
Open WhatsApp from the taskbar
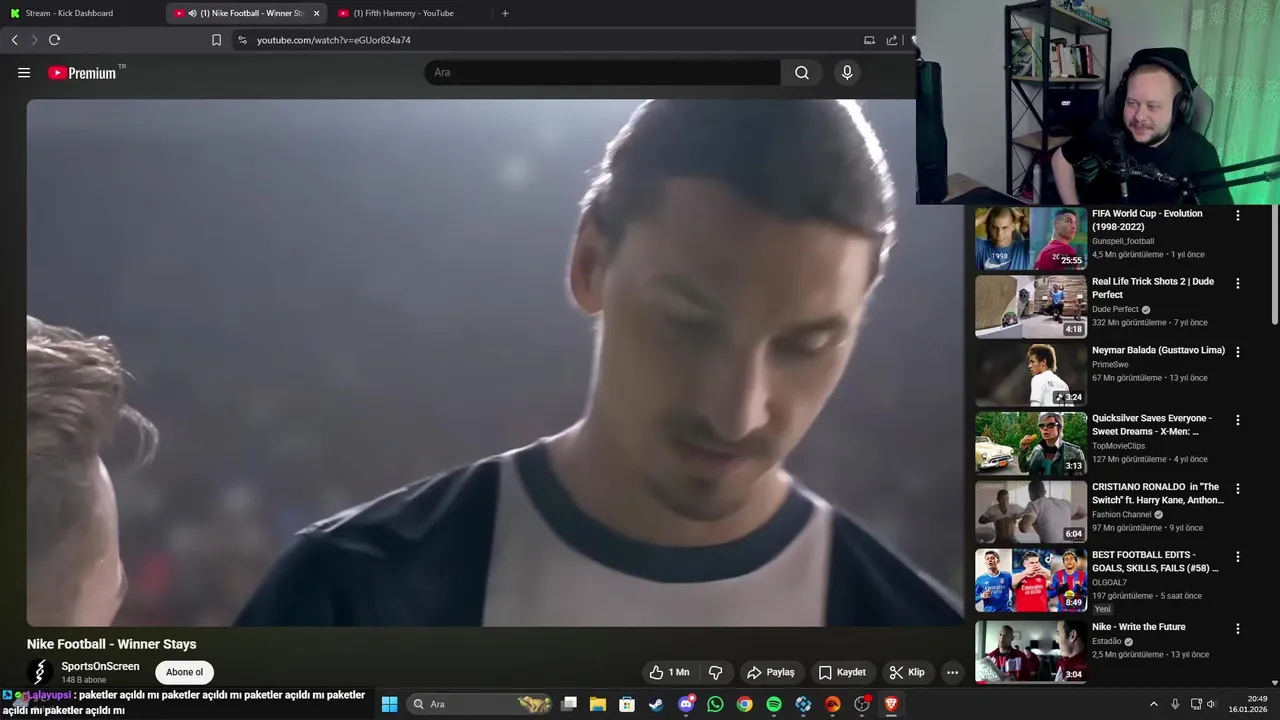(715, 704)
